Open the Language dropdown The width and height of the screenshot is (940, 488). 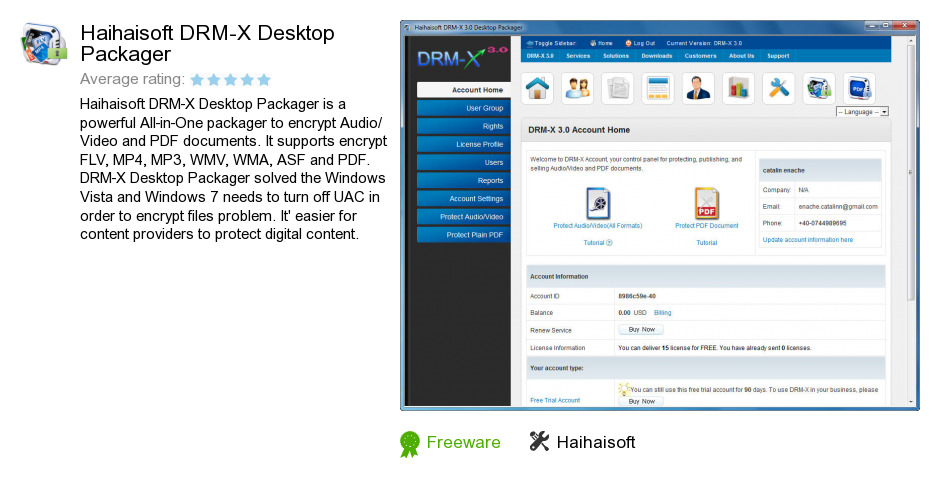coord(862,112)
